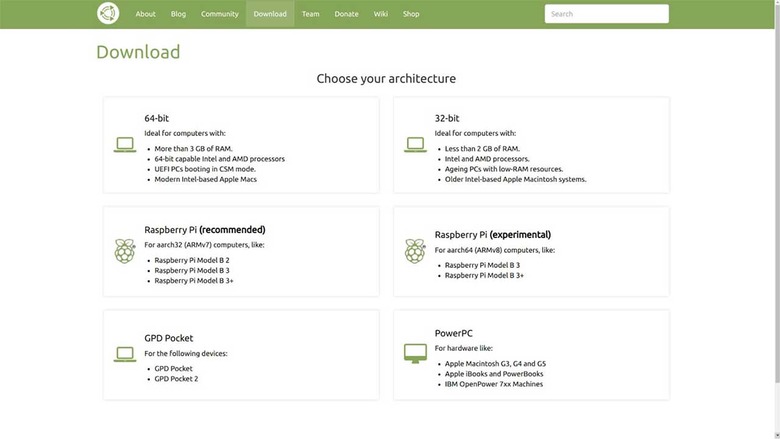The height and width of the screenshot is (439, 780).
Task: Choose the PowerPC heading
Action: click(x=454, y=333)
